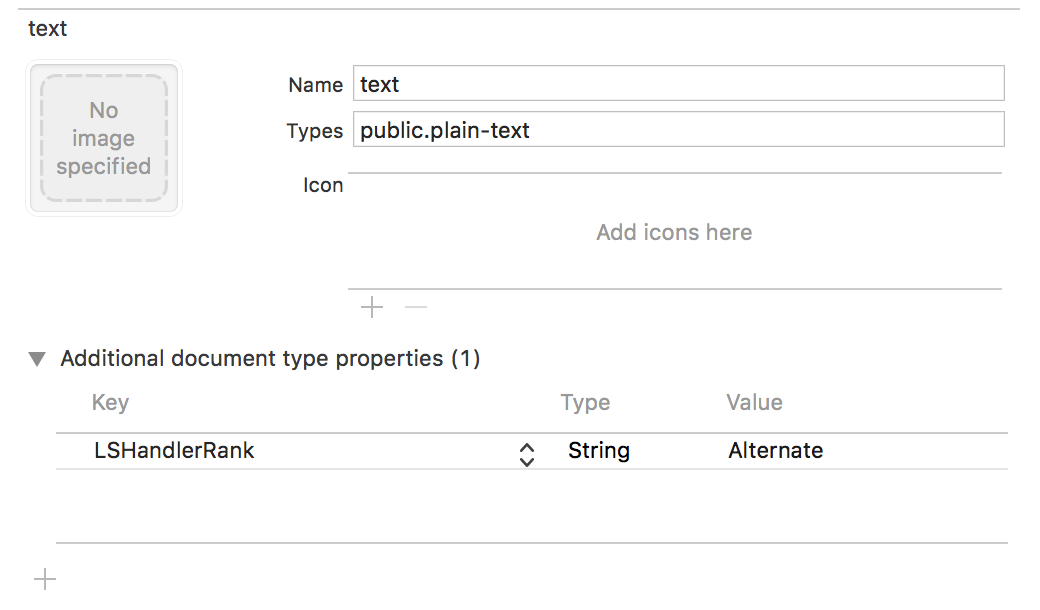Select the LSHandlerRank key cell
This screenshot has height=610, width=1040.
point(175,451)
